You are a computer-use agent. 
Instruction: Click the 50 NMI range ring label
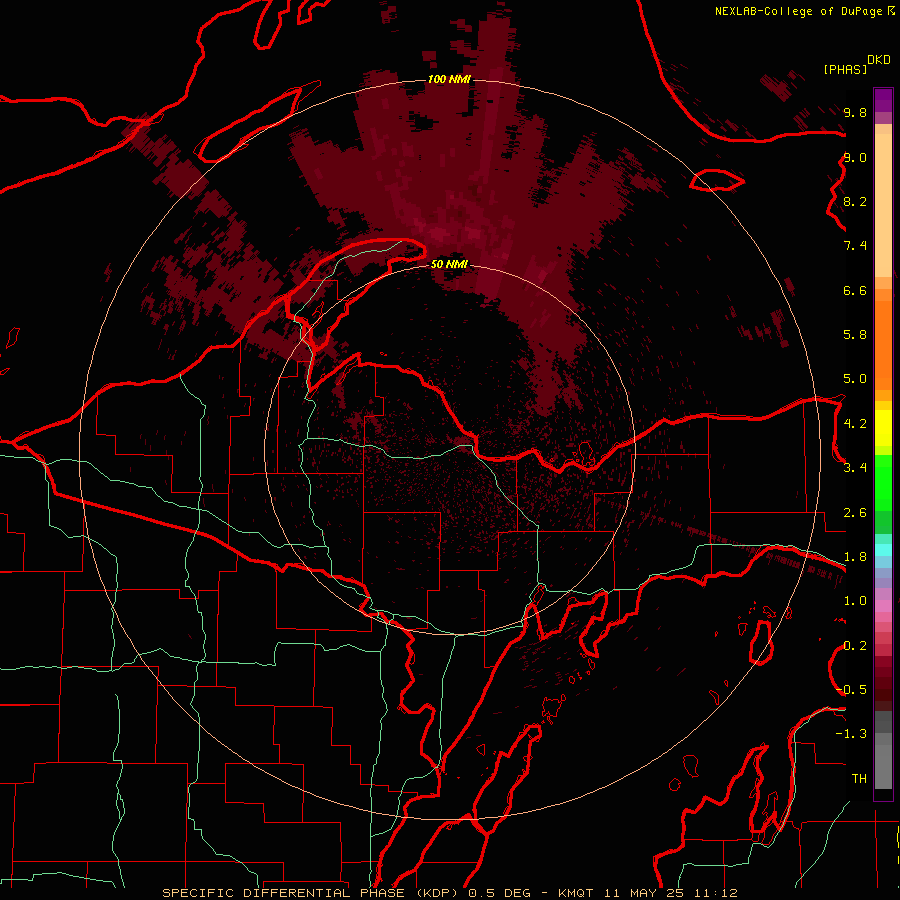449,264
